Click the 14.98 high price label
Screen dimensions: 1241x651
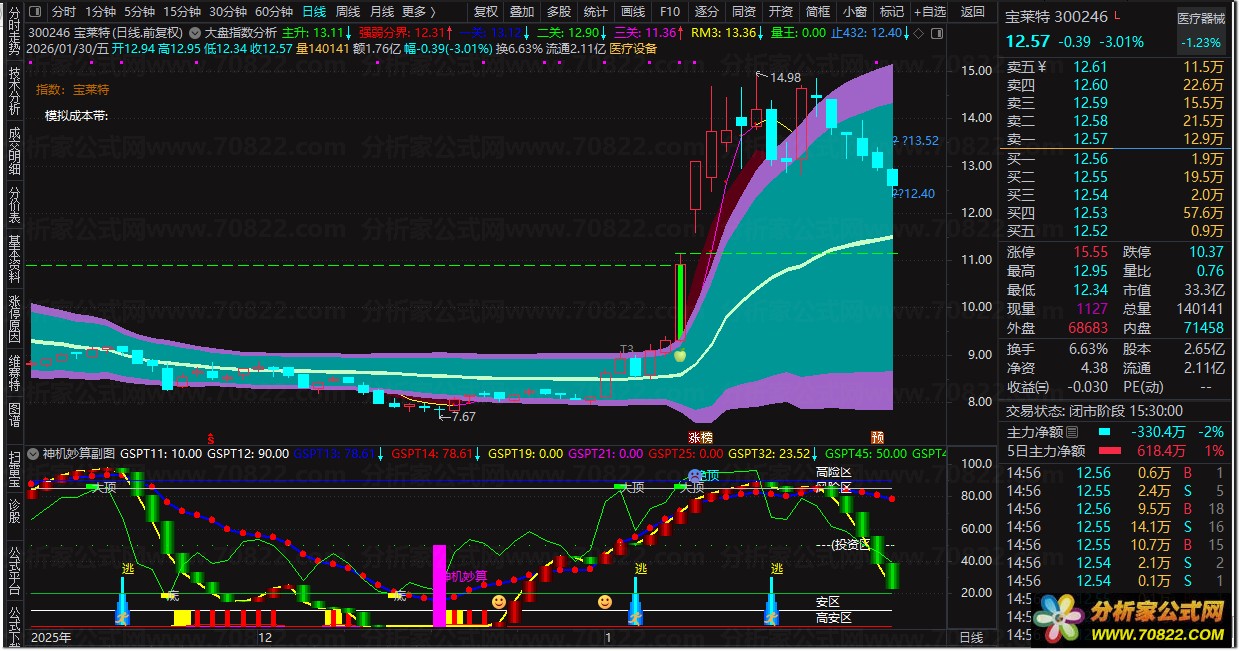pos(786,77)
